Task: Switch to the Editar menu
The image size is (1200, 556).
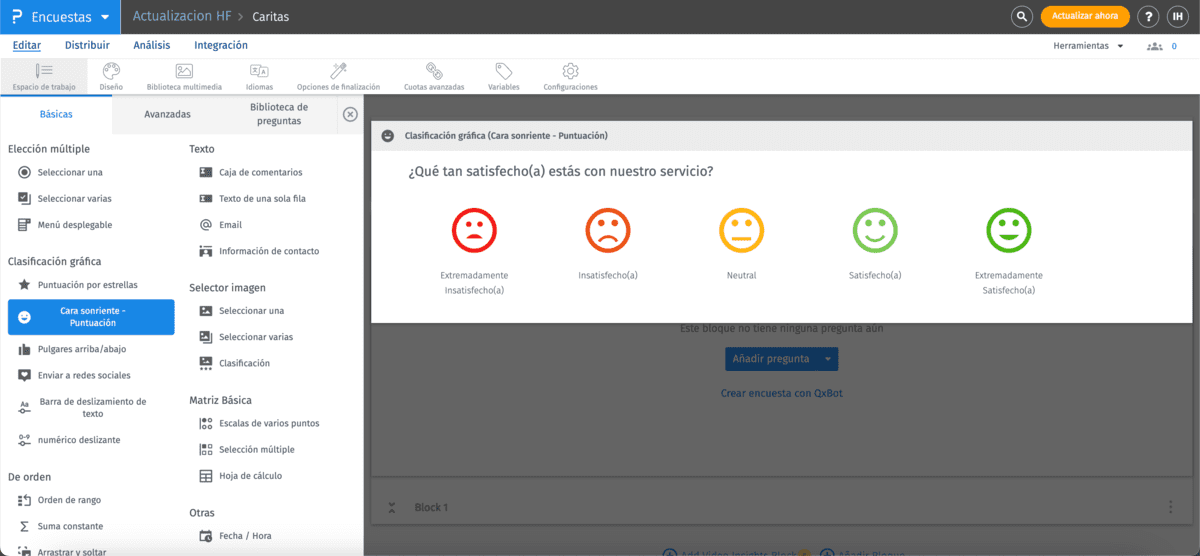Action: 27,46
